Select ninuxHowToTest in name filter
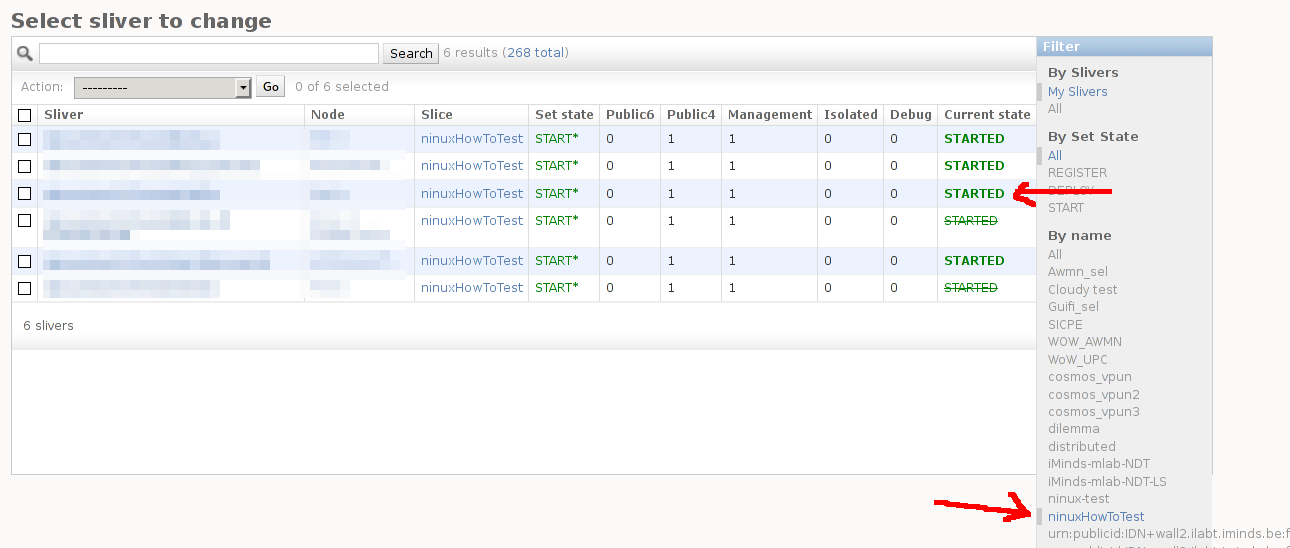This screenshot has height=548, width=1290. pyautogui.click(x=1096, y=517)
